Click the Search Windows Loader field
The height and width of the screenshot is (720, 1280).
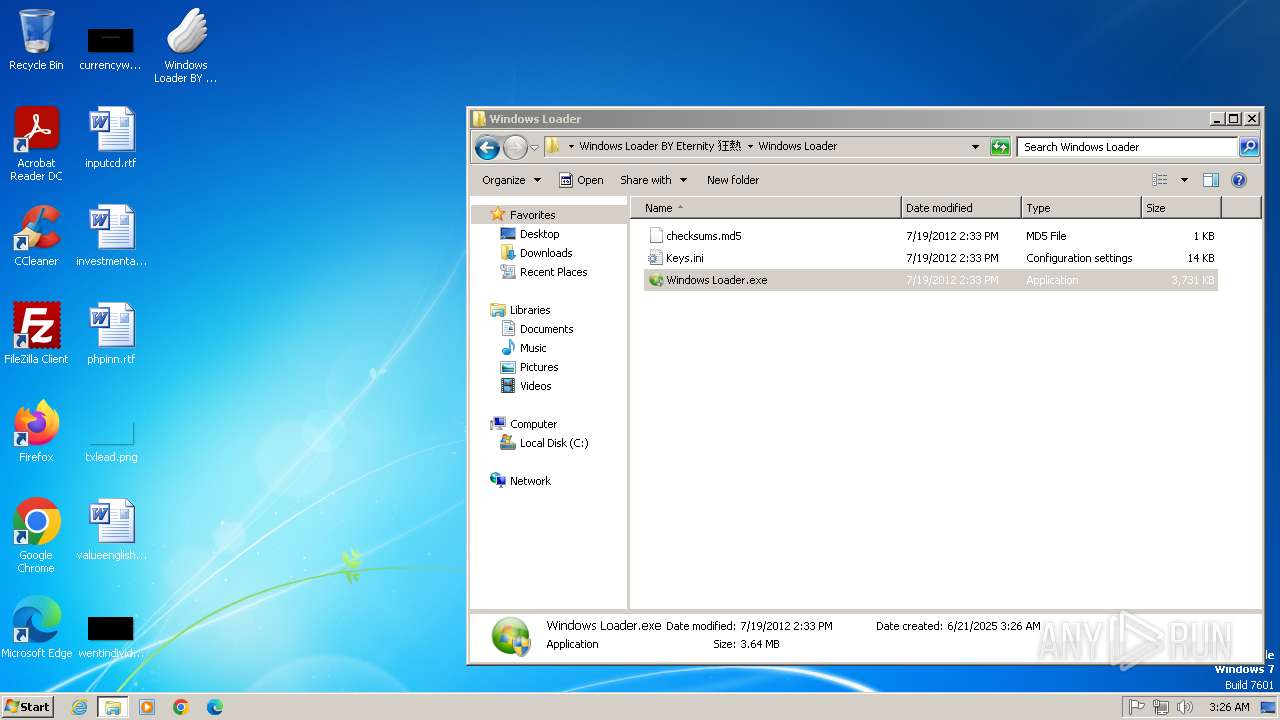tap(1128, 147)
